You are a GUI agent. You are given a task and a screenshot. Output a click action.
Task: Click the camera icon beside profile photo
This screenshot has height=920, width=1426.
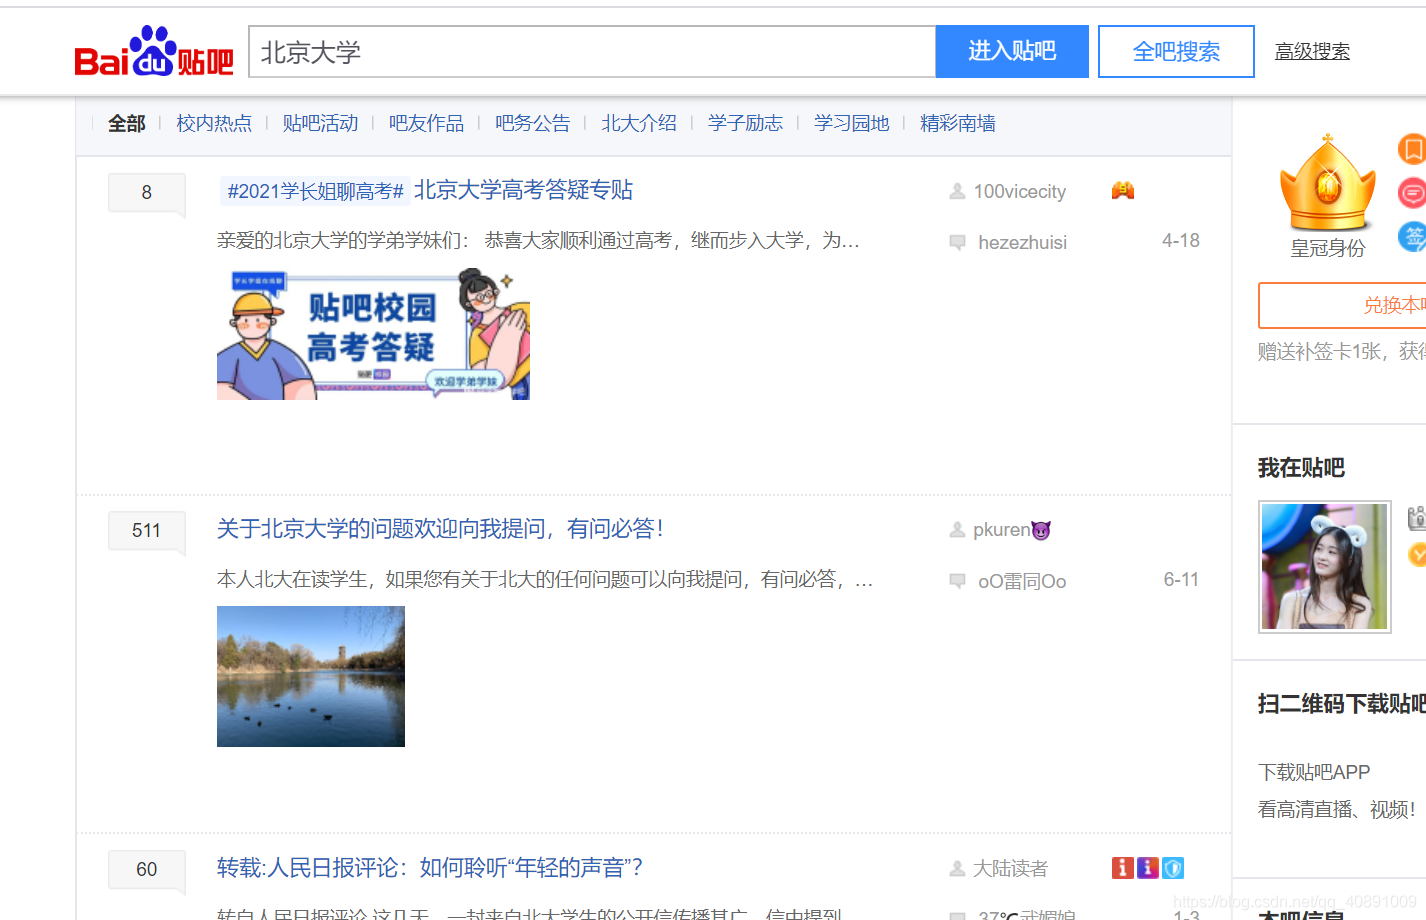(1417, 518)
